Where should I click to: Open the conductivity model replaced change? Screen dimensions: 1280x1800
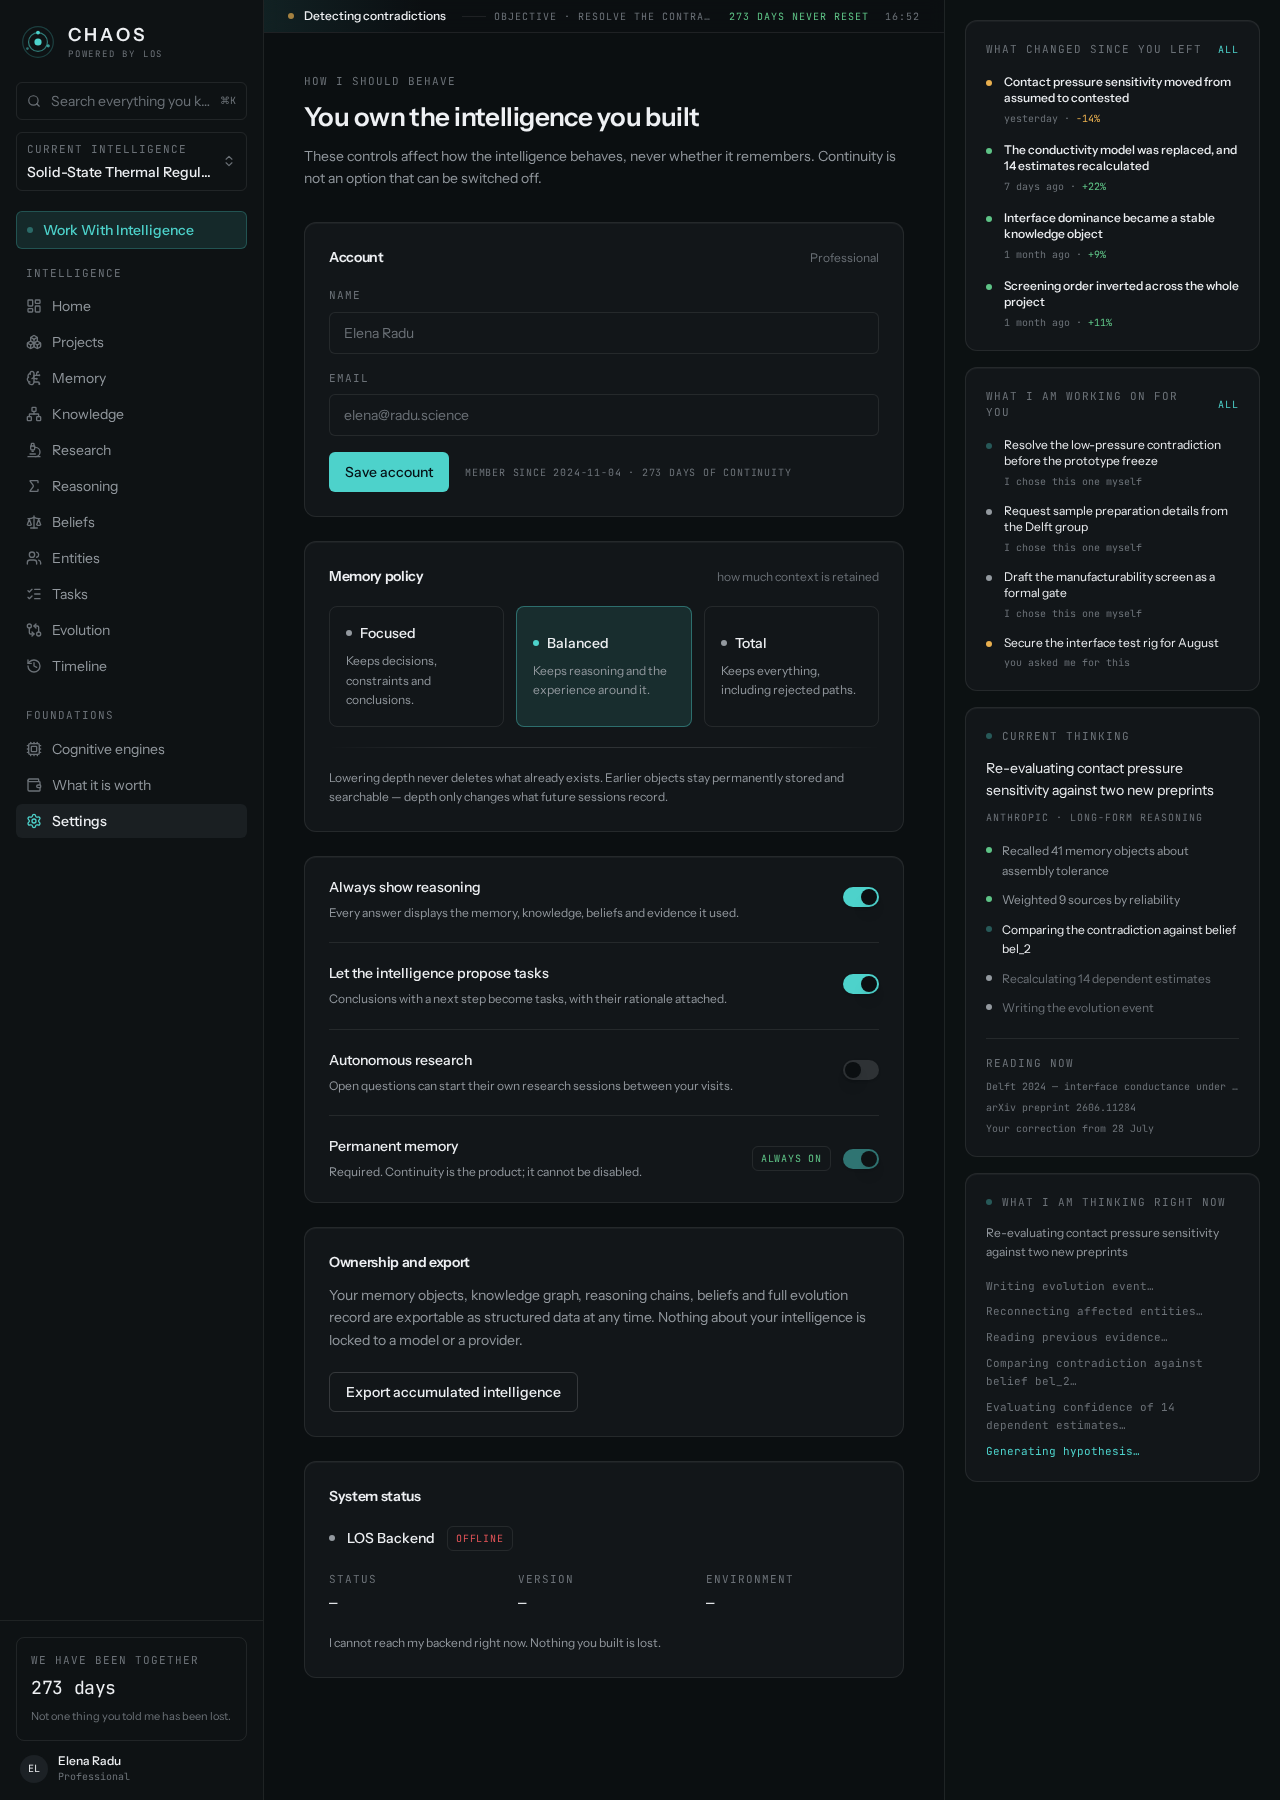(1112, 168)
